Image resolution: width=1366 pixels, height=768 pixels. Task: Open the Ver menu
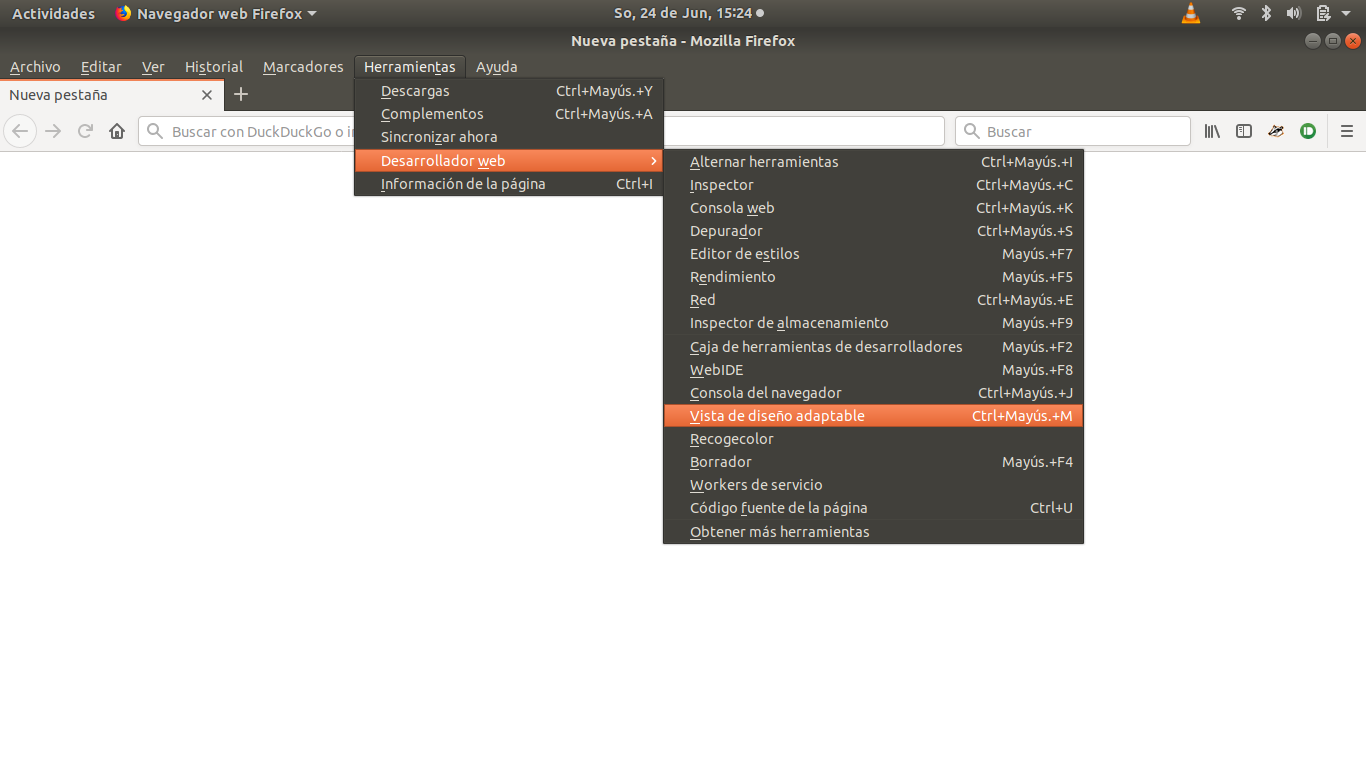(x=153, y=67)
